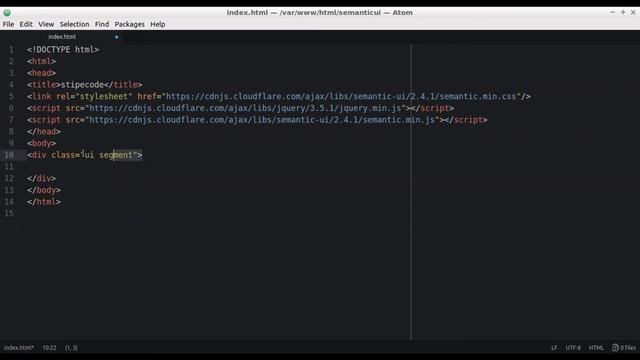Click the "ui segment" class value

108,155
